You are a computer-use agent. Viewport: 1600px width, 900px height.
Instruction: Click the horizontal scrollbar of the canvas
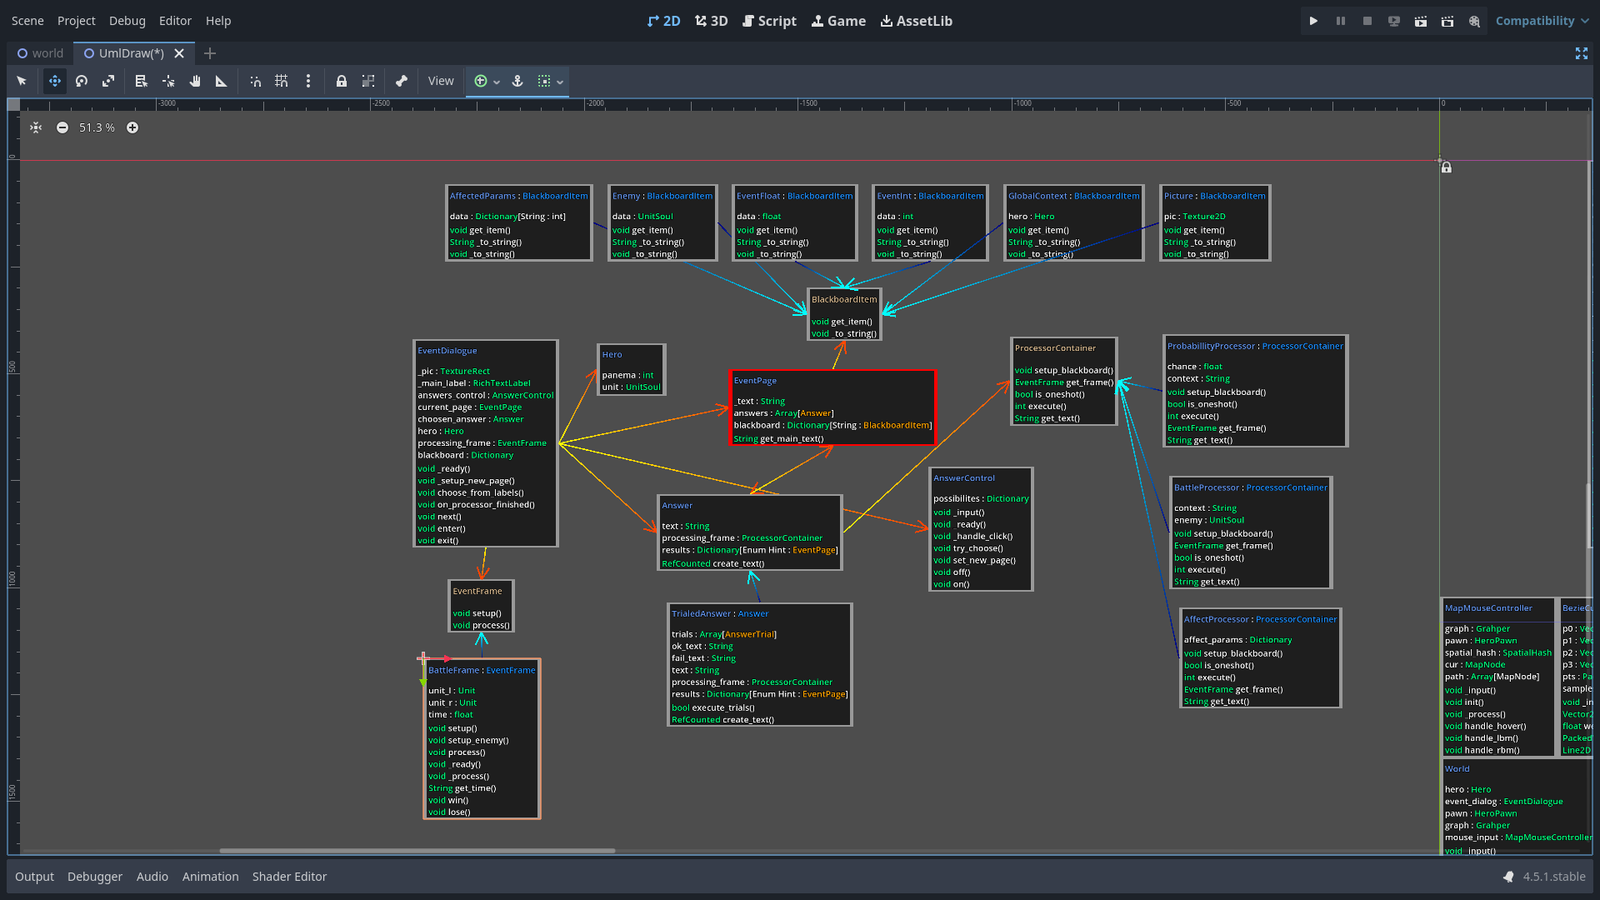(417, 851)
